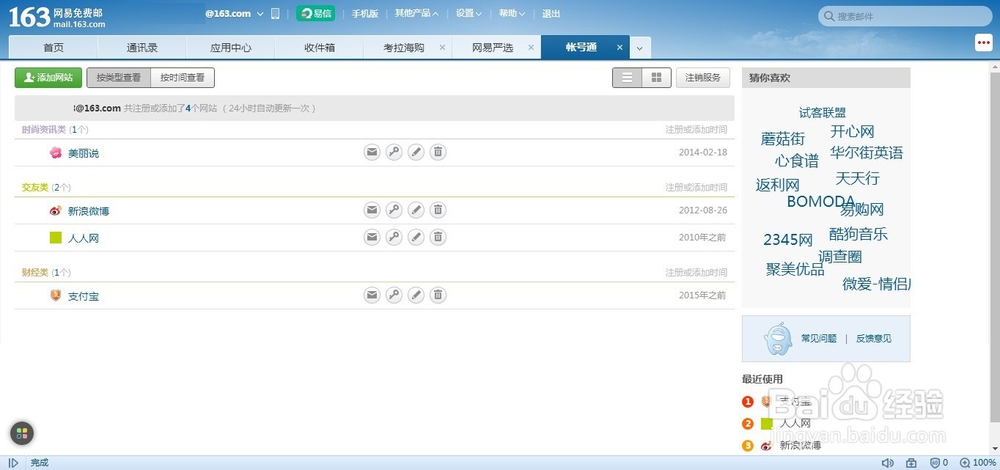Click the mobile phone icon beside email address
The image size is (1000, 470).
tap(276, 13)
